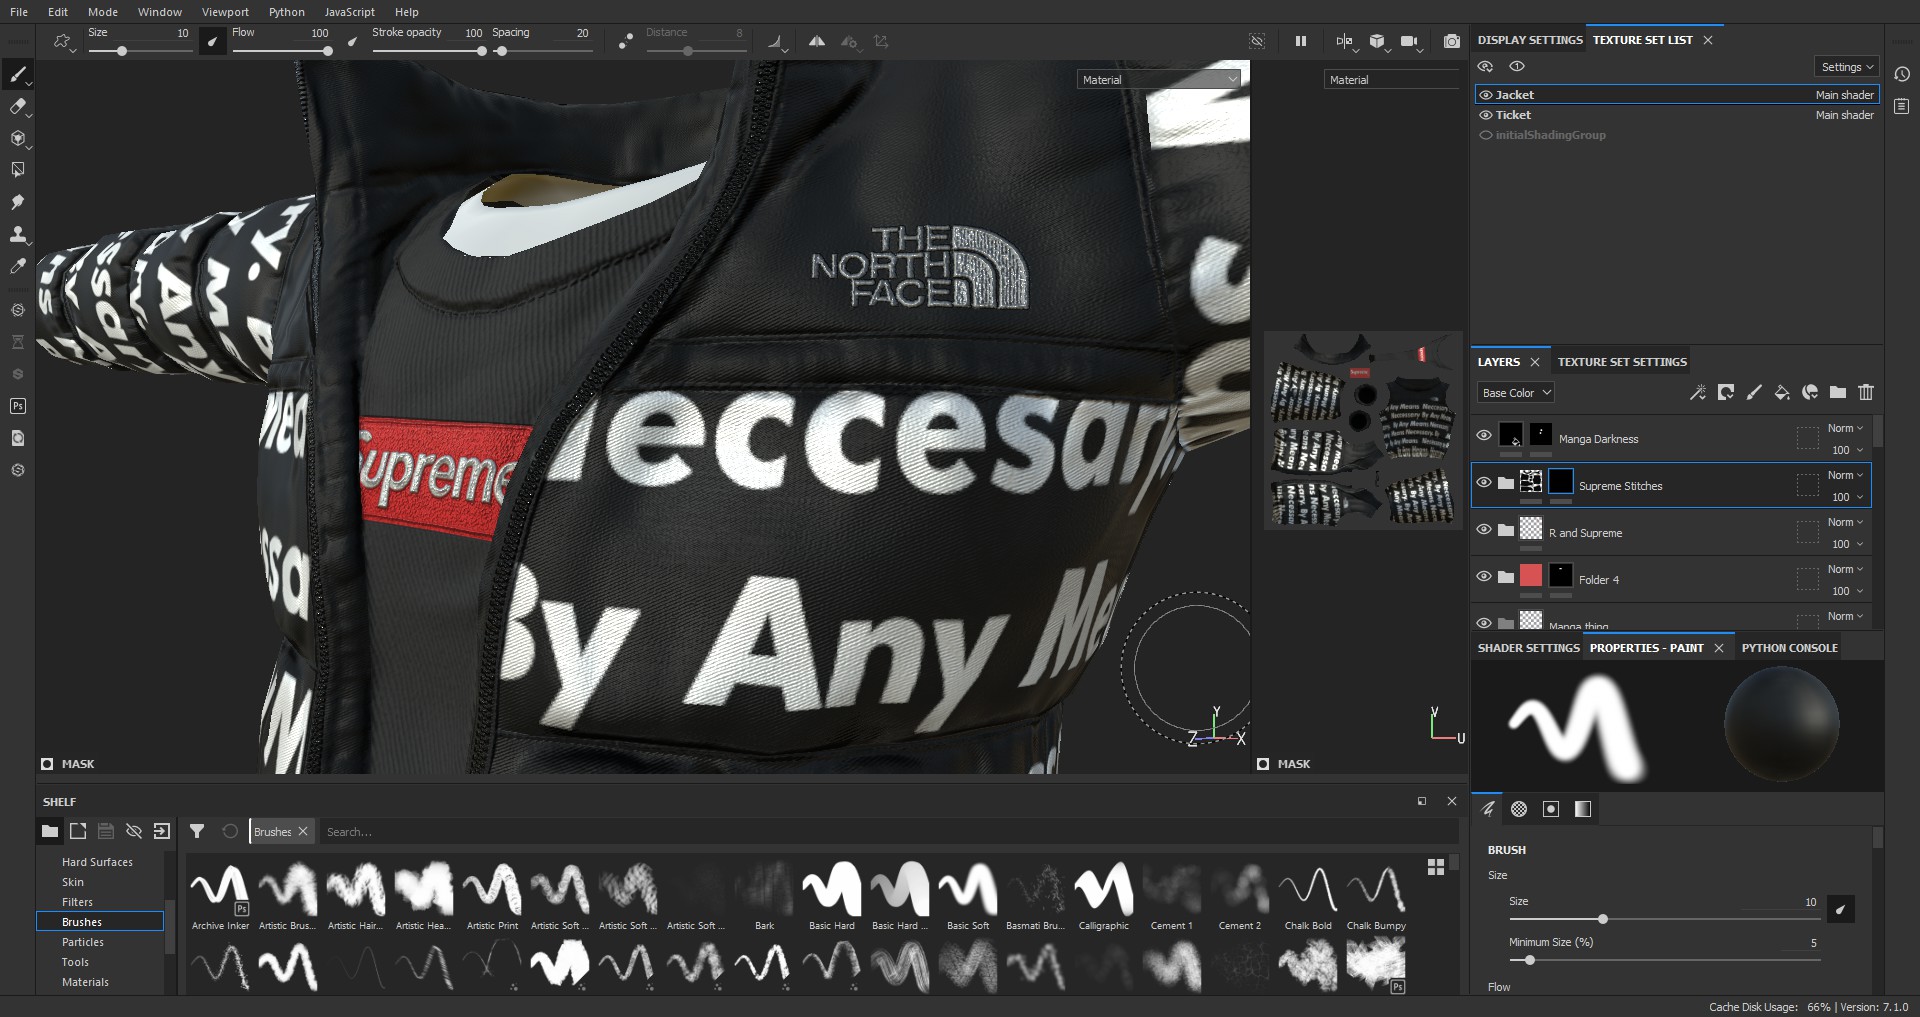Screen dimensions: 1920x1017
Task: Open the 2D viewport Material dropdown
Action: [1392, 79]
